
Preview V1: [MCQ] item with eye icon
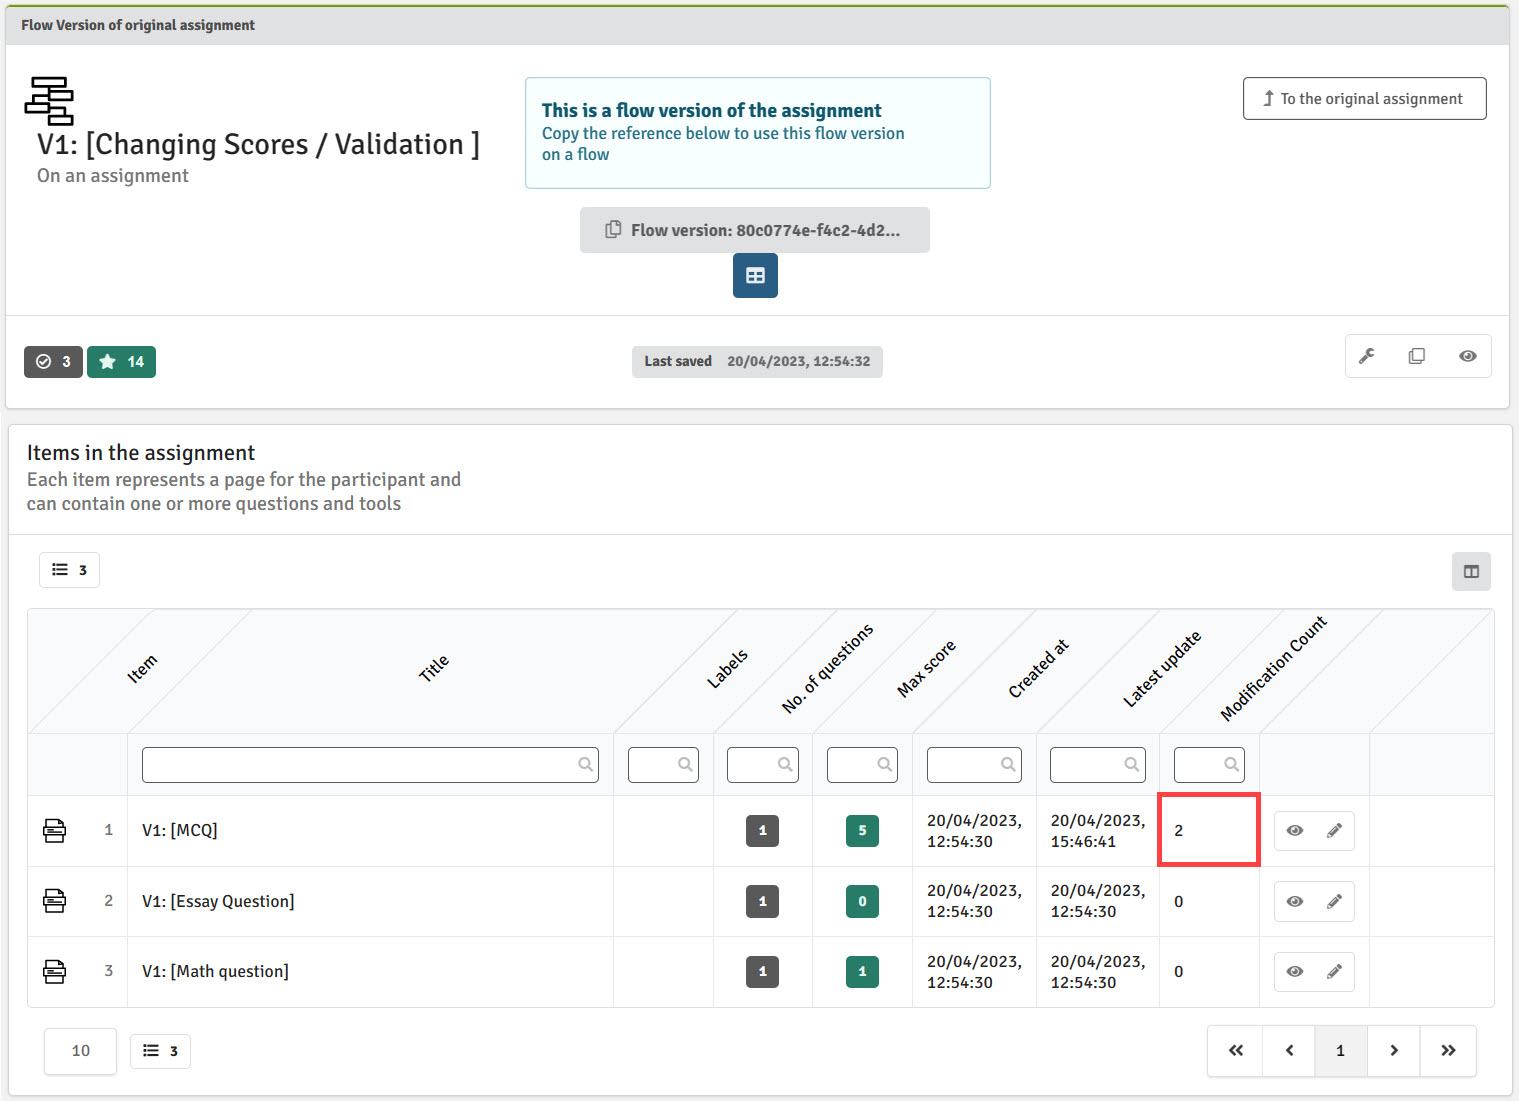click(x=1295, y=831)
